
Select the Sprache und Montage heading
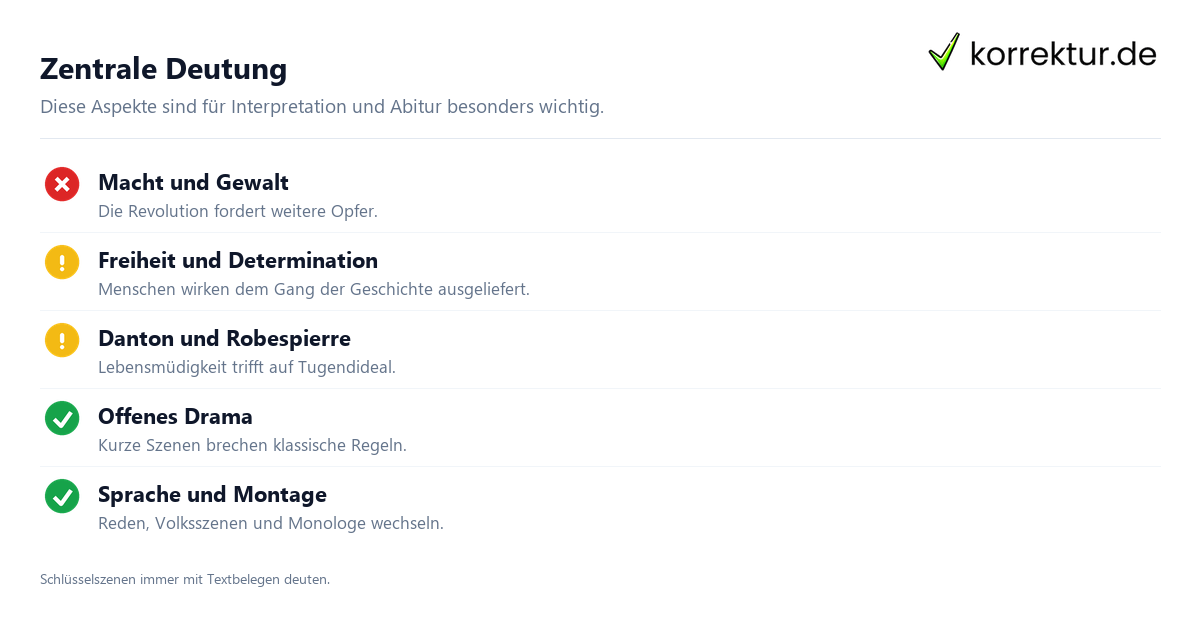point(212,494)
